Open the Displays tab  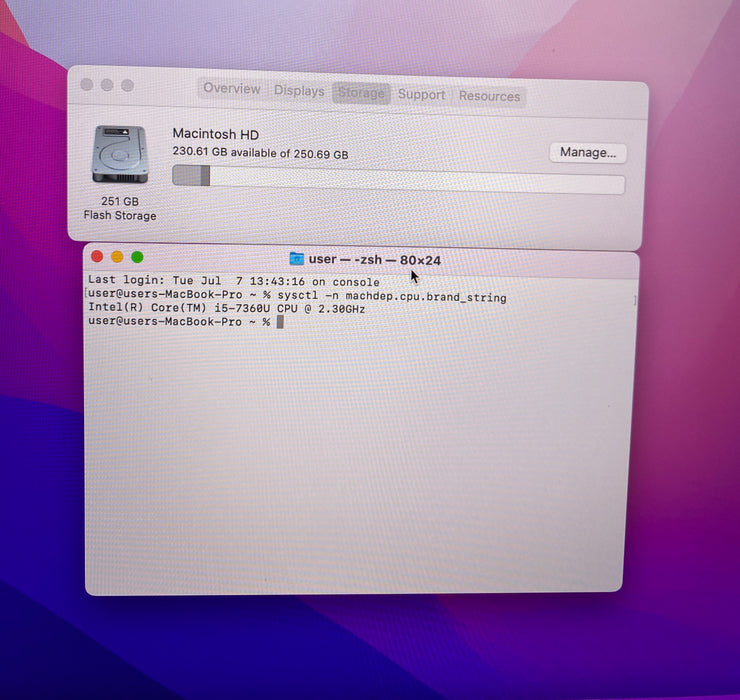coord(299,91)
